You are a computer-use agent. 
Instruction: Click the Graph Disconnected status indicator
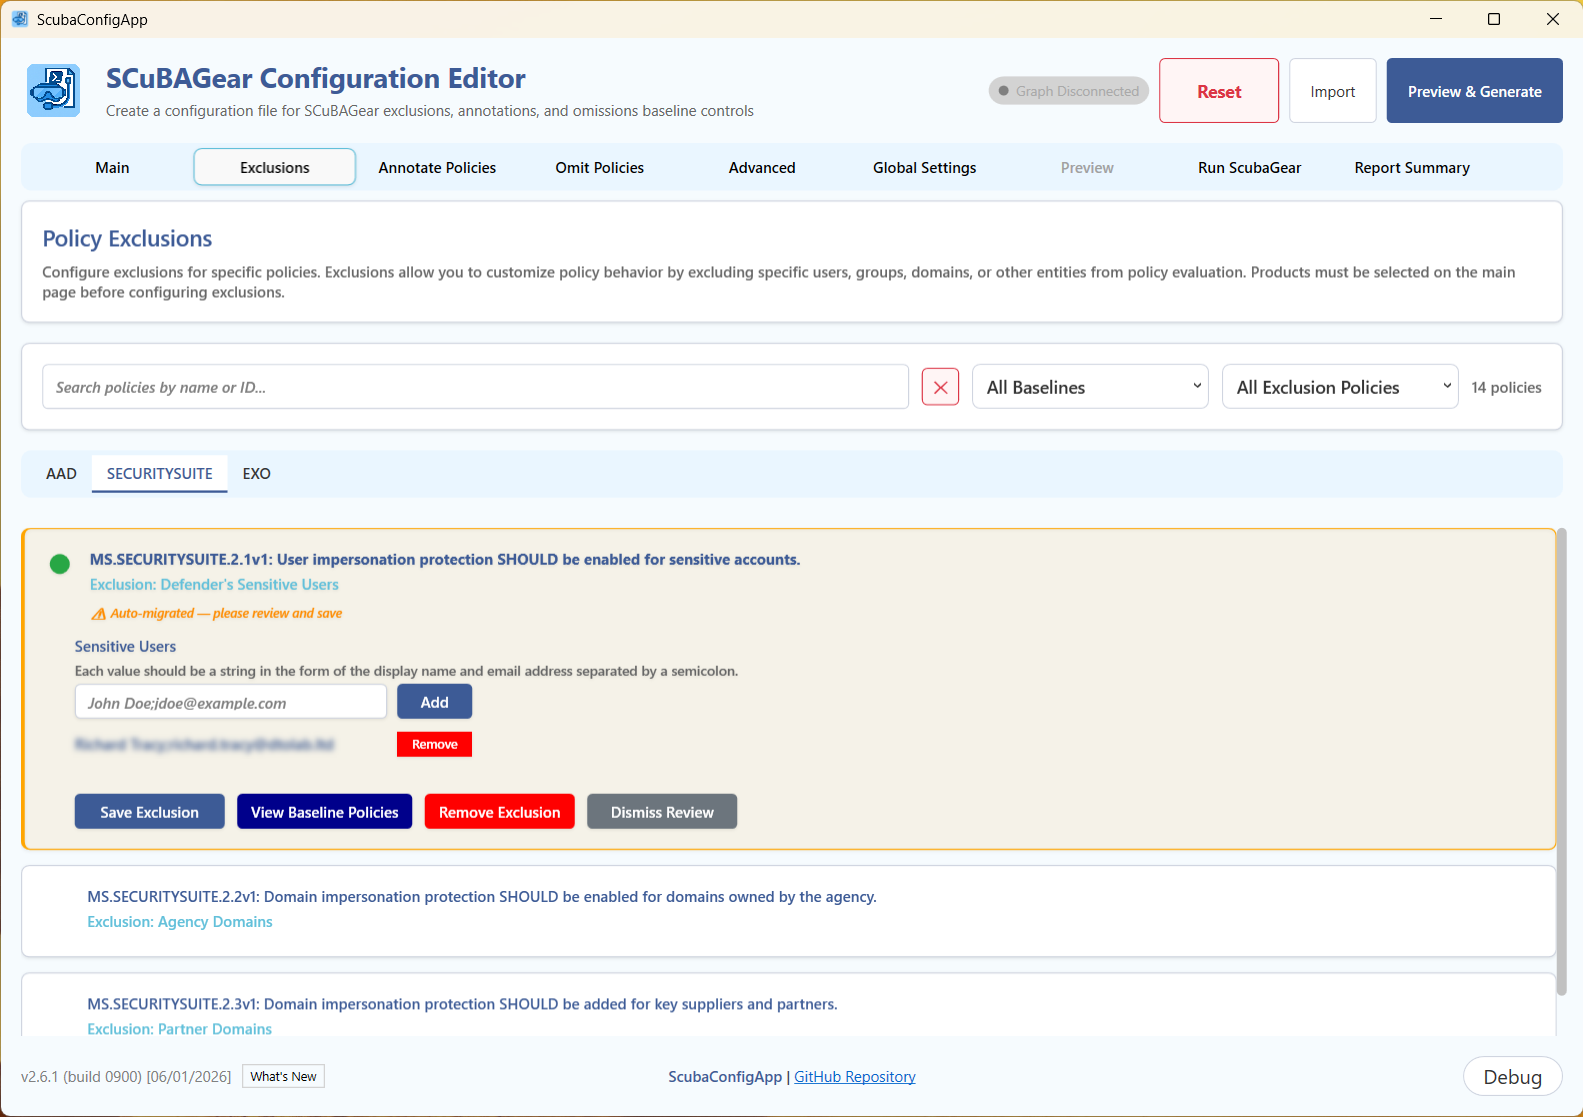click(1068, 91)
